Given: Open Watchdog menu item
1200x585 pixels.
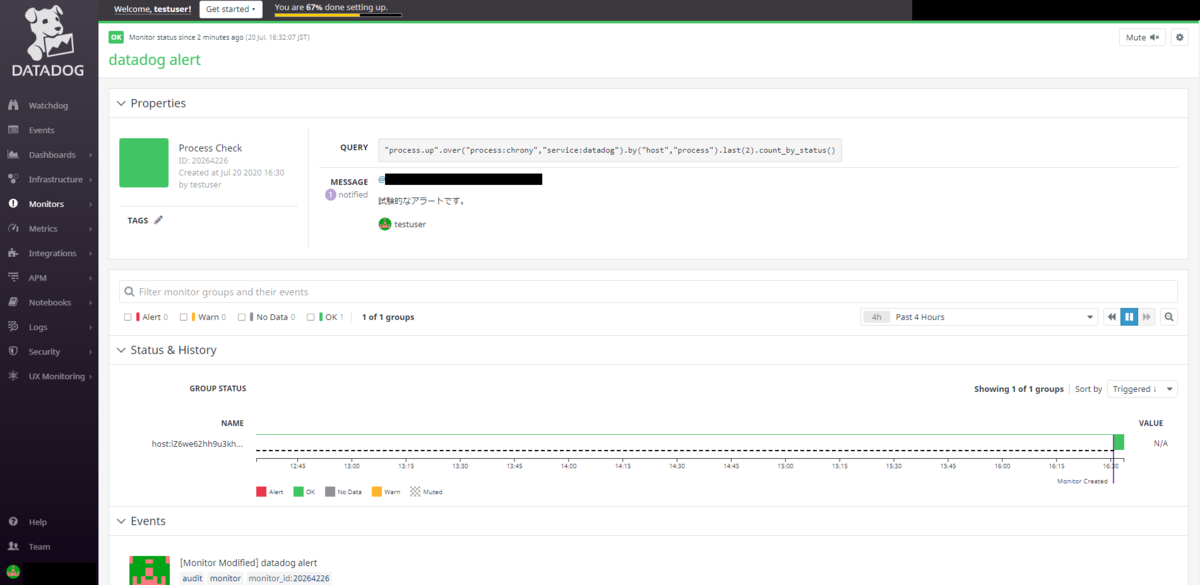Looking at the screenshot, I should (x=48, y=105).
